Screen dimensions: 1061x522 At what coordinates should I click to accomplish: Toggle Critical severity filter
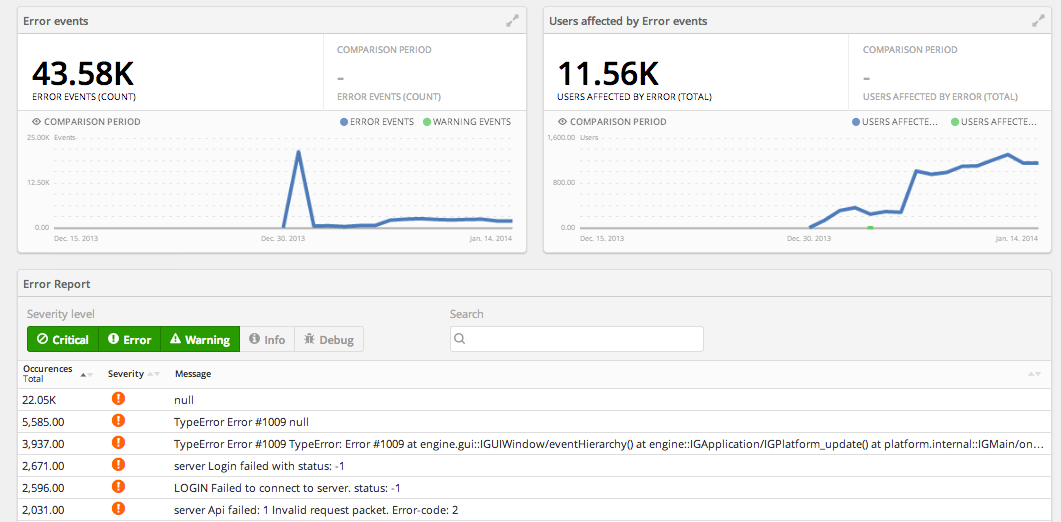point(62,340)
